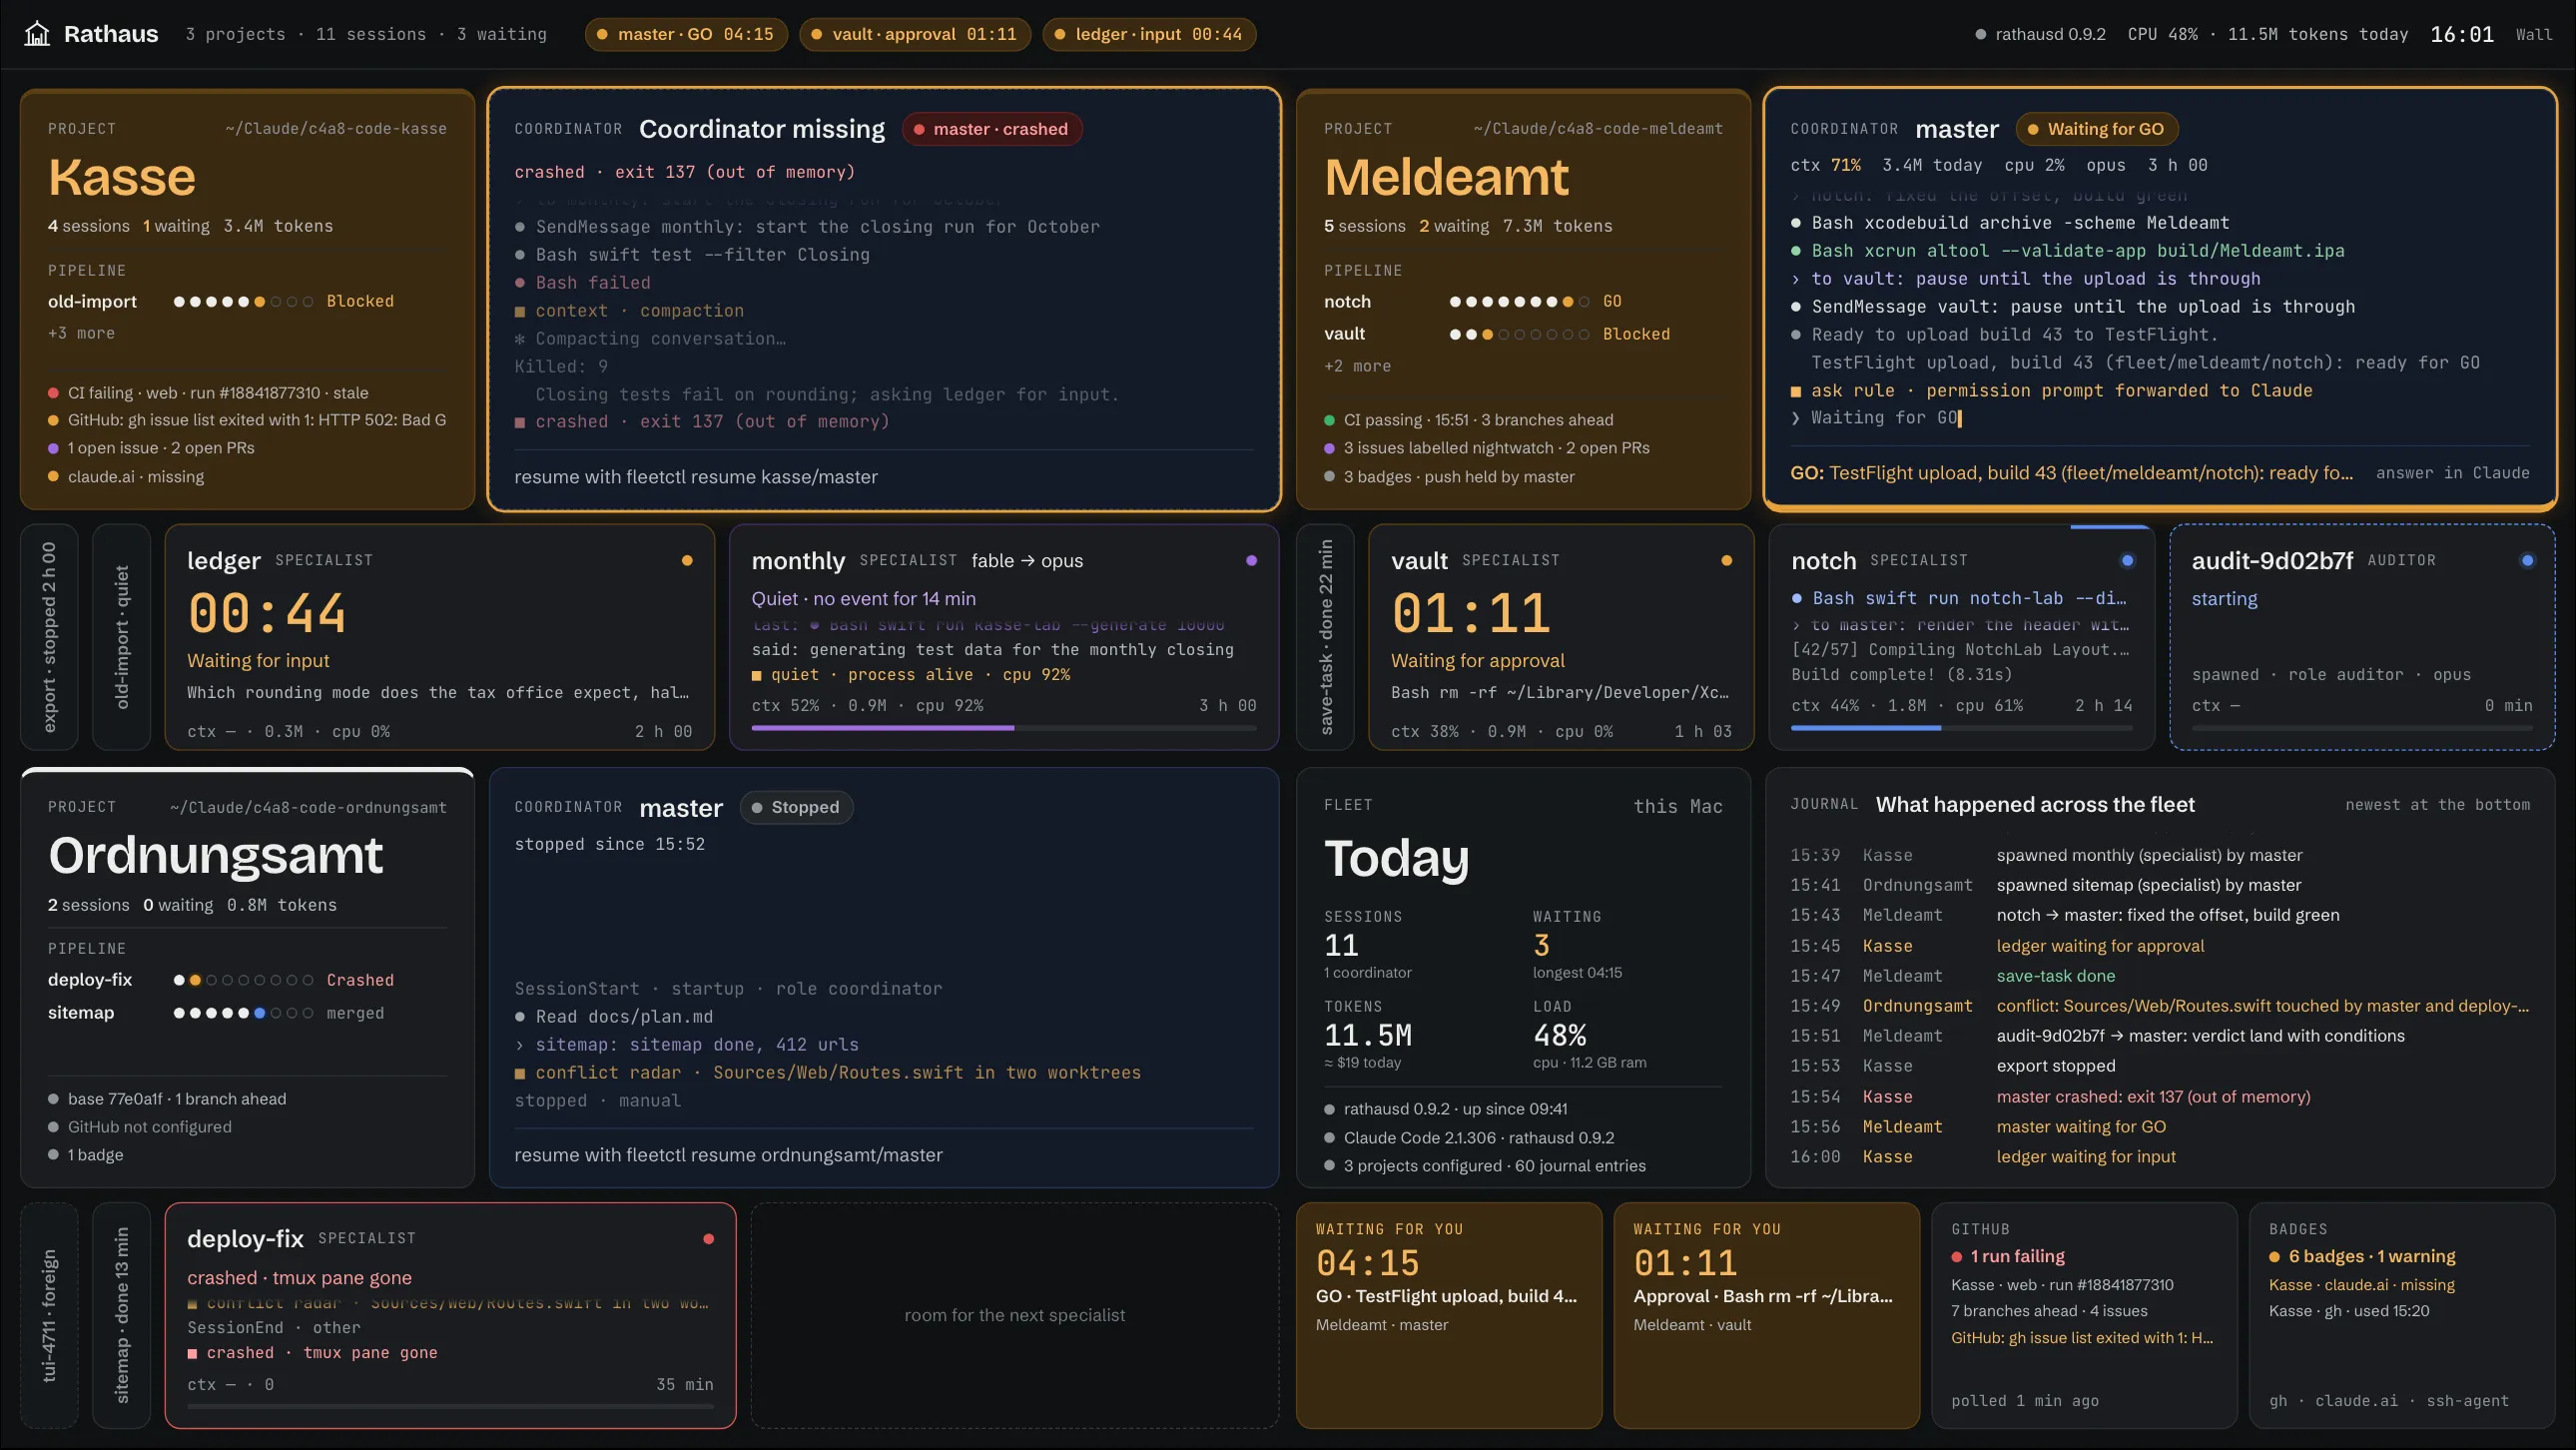Expand collapsed 'sitemap · done 13 min' tab
This screenshot has width=2576, height=1450.
(121, 1315)
